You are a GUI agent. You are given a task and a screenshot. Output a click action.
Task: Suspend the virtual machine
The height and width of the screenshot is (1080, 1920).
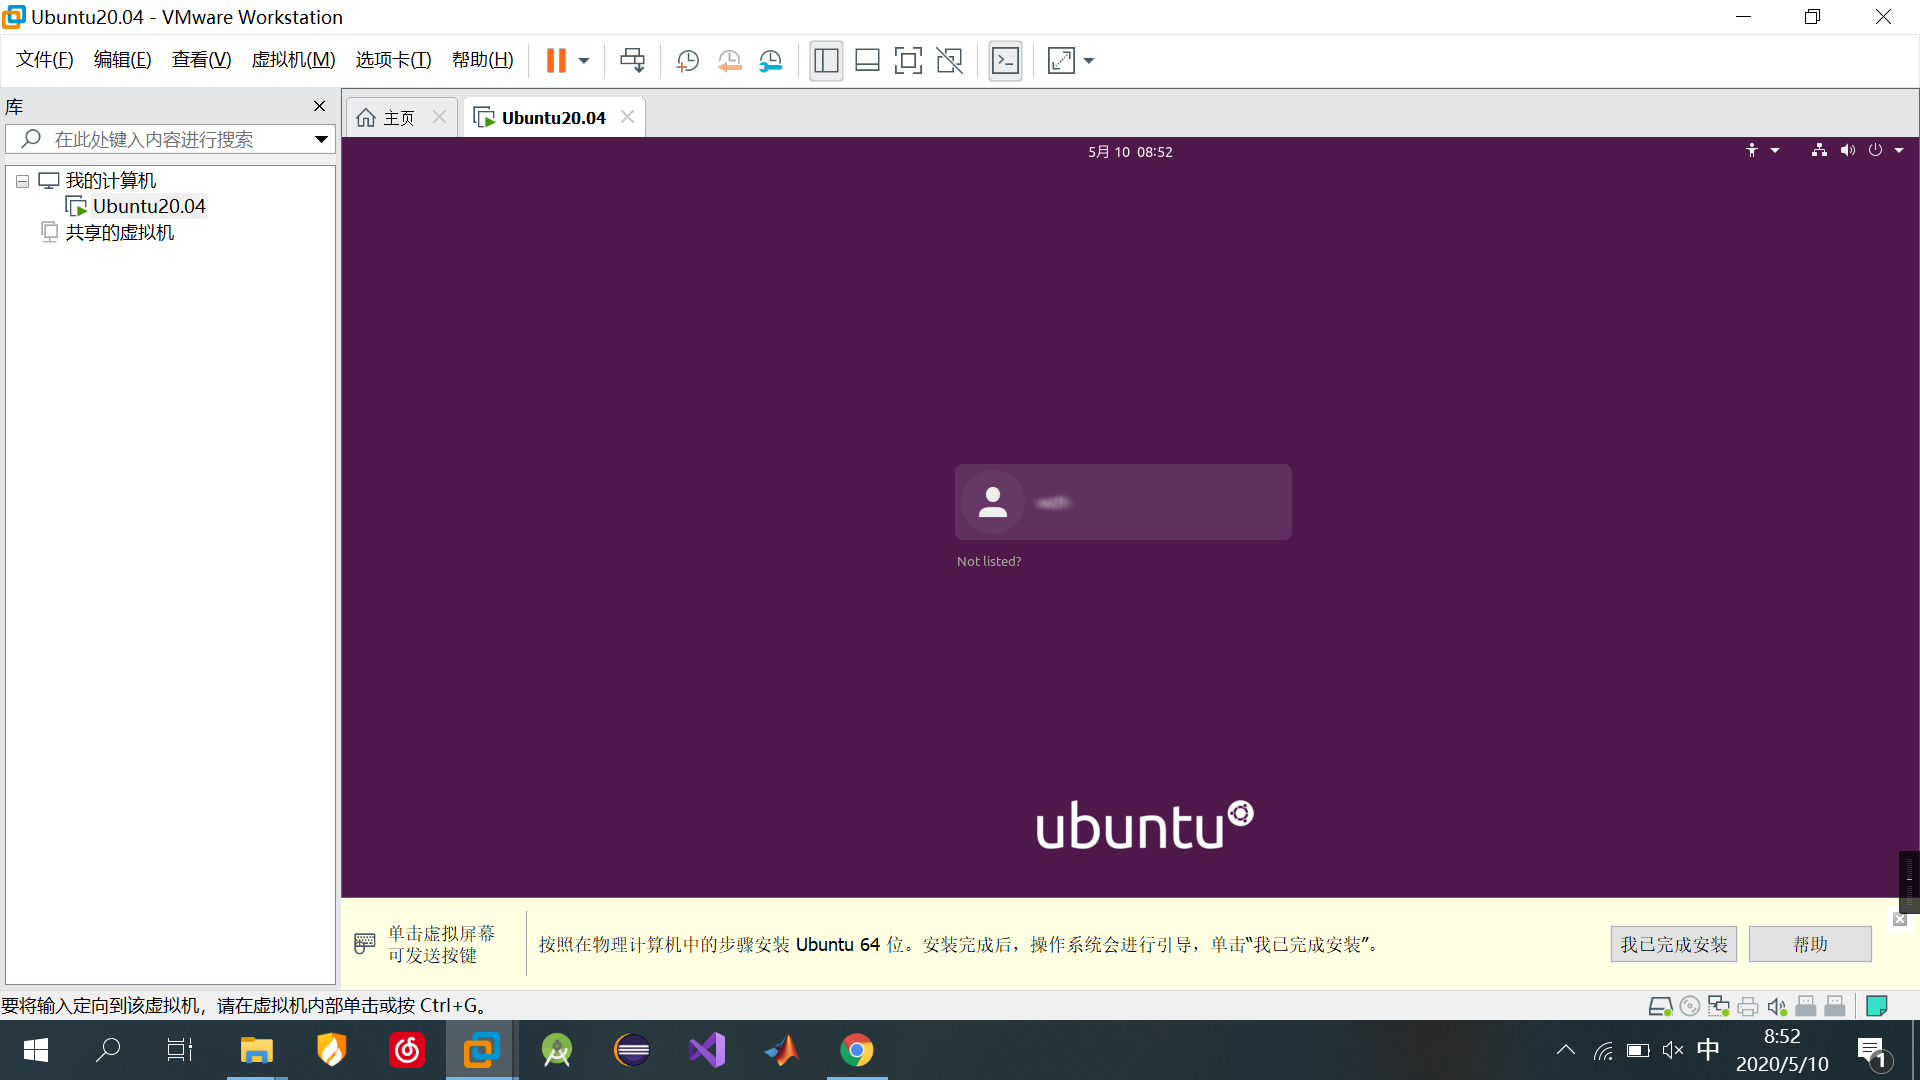[x=557, y=60]
